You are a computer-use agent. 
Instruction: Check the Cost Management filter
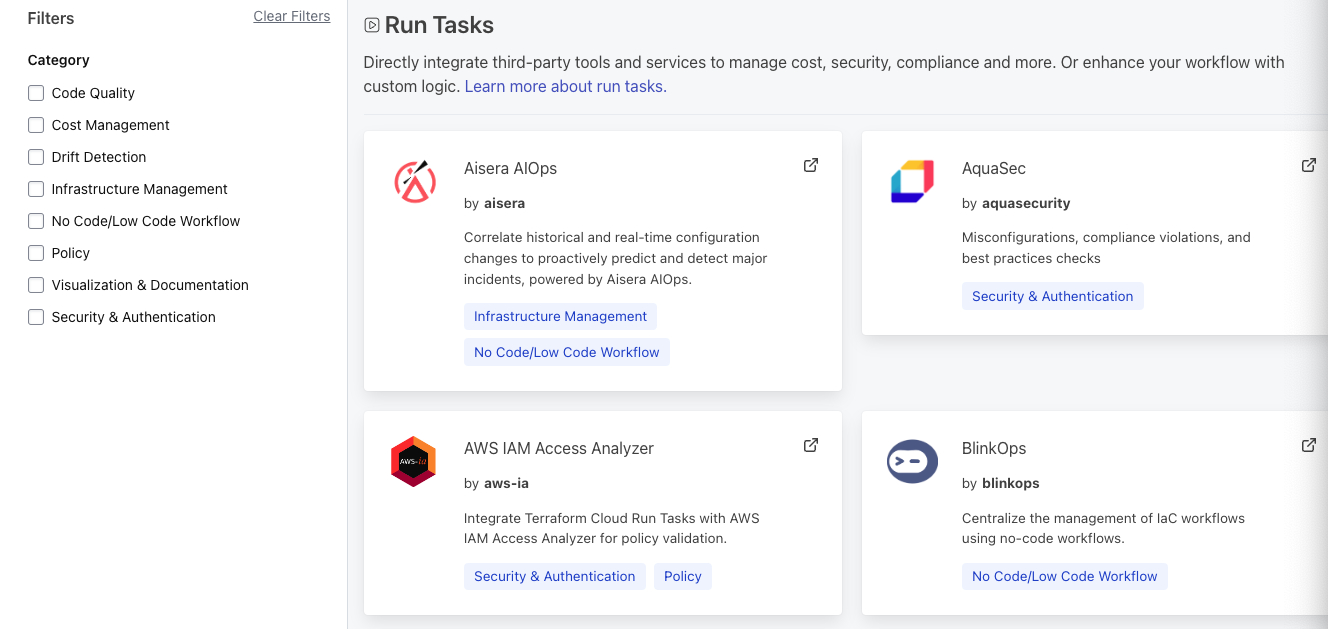(36, 125)
